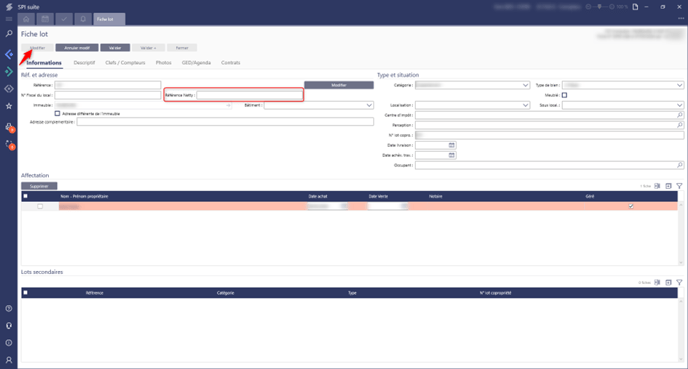Image resolution: width=688 pixels, height=369 pixels.
Task: Sort by Date Vente column header
Action: (378, 196)
